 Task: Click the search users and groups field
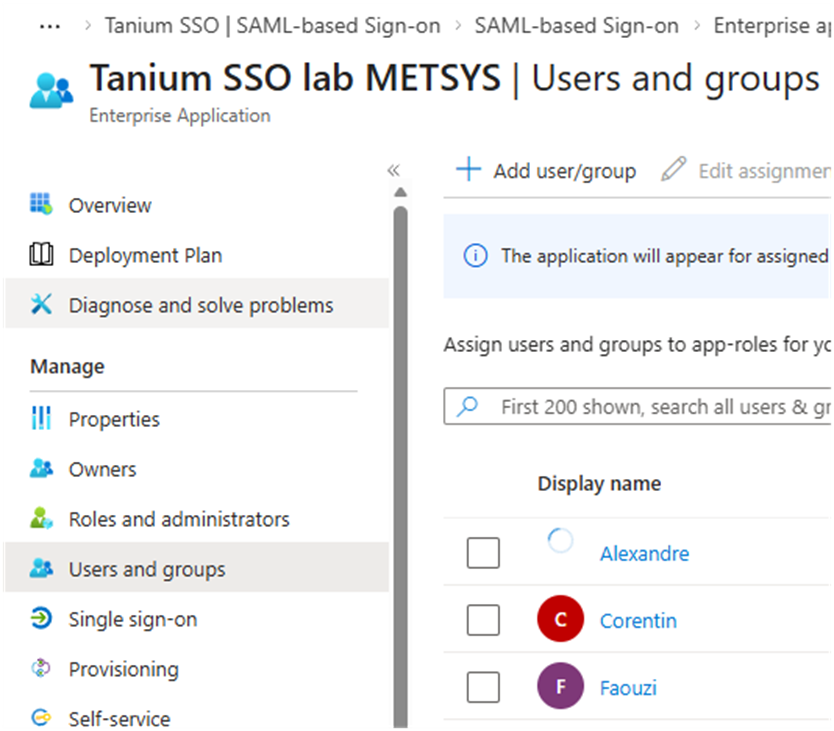pyautogui.click(x=660, y=407)
